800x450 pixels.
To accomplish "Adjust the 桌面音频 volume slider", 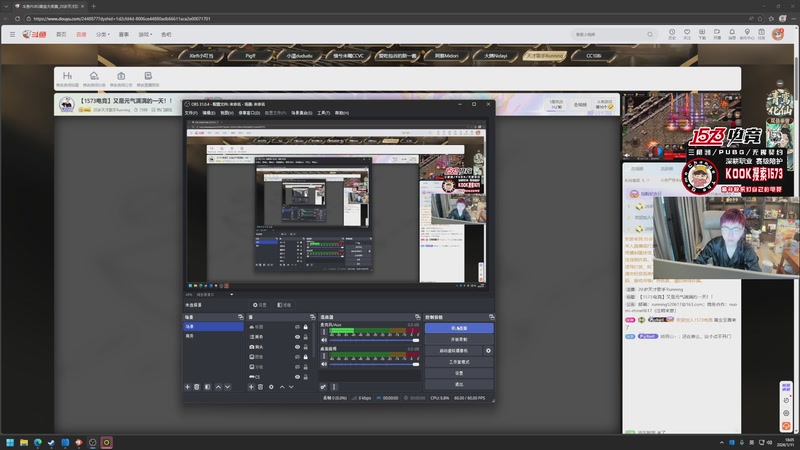I will tap(374, 364).
